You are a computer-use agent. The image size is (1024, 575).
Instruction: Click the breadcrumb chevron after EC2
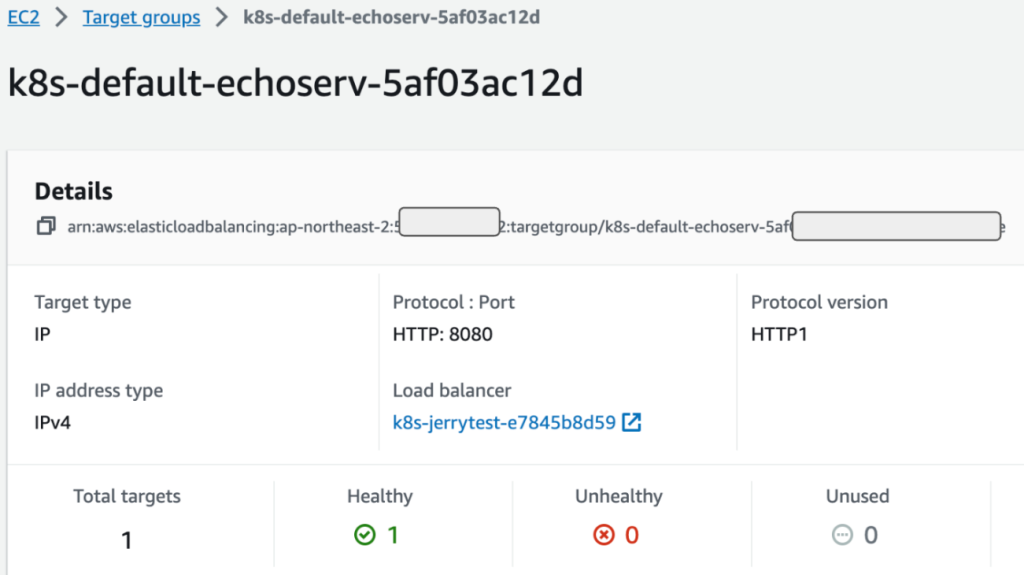pyautogui.click(x=61, y=18)
